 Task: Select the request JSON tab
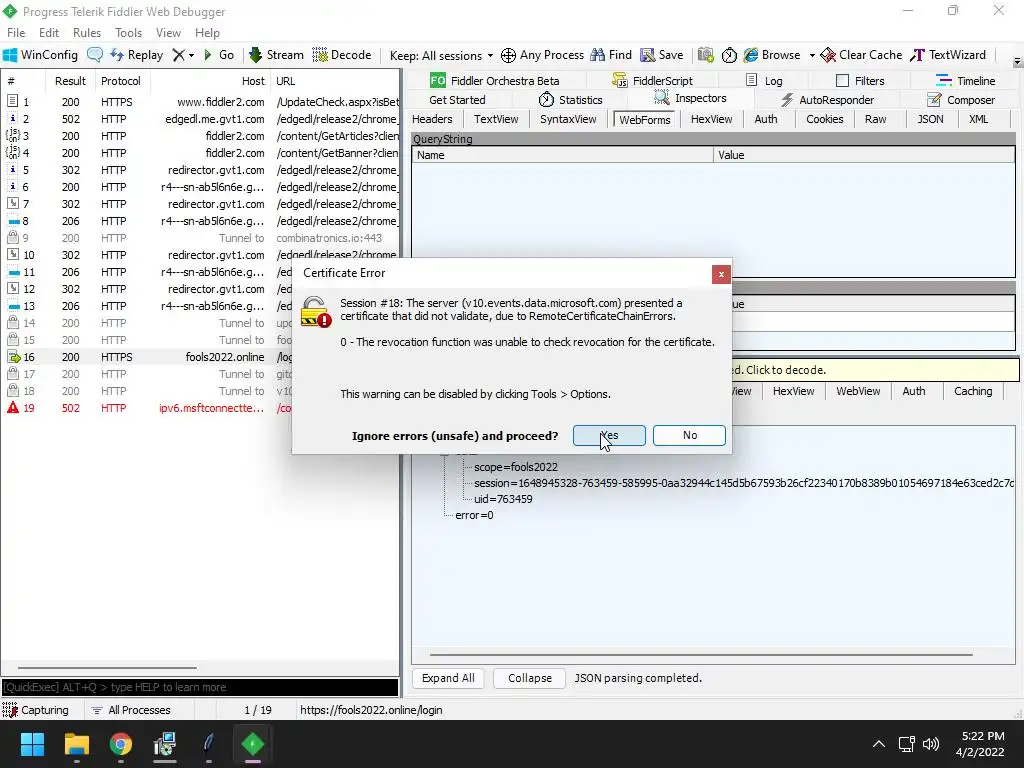pyautogui.click(x=930, y=120)
